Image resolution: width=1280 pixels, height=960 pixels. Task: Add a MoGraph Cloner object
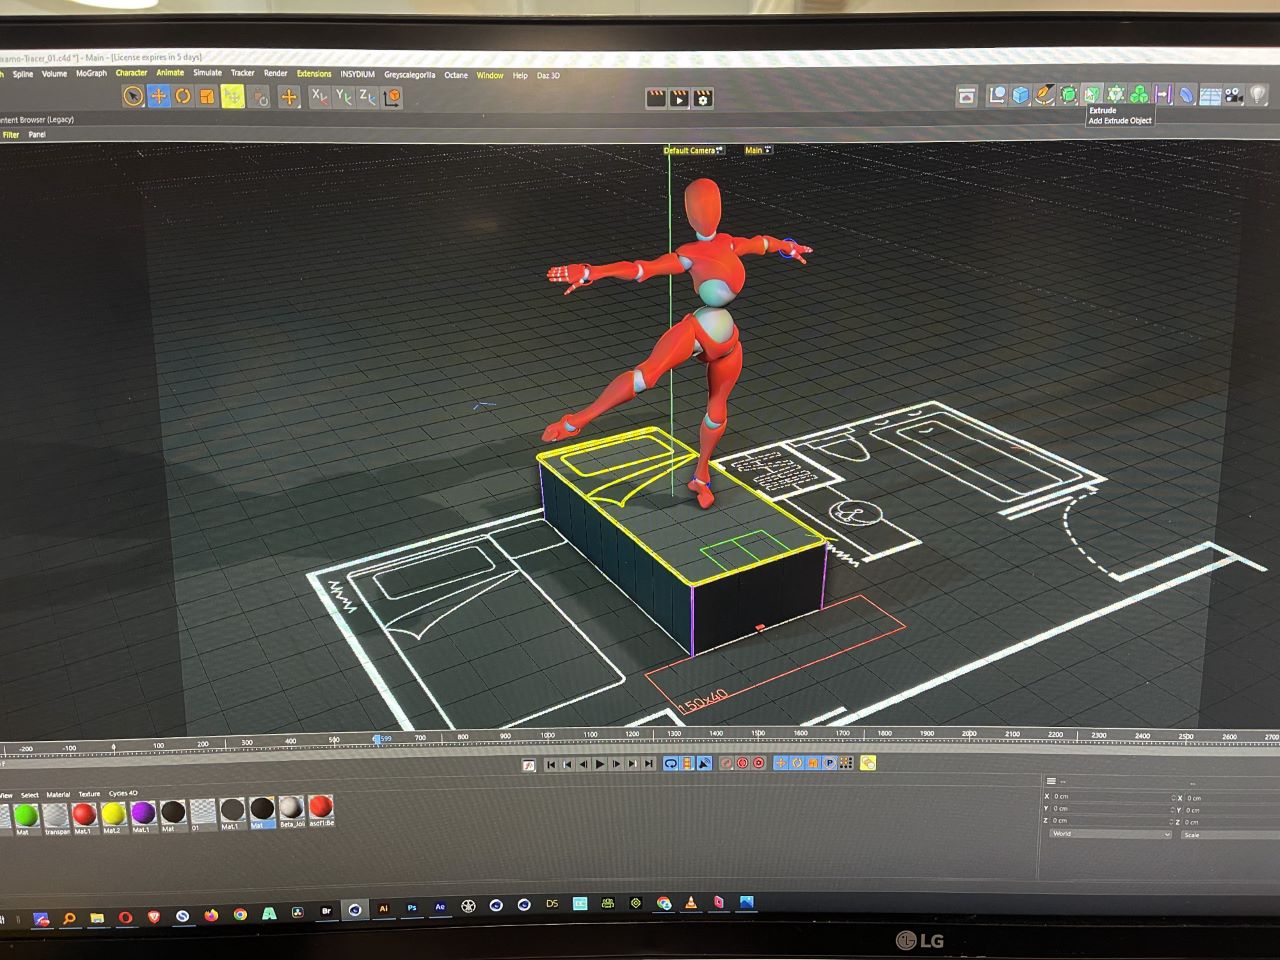click(x=1139, y=95)
